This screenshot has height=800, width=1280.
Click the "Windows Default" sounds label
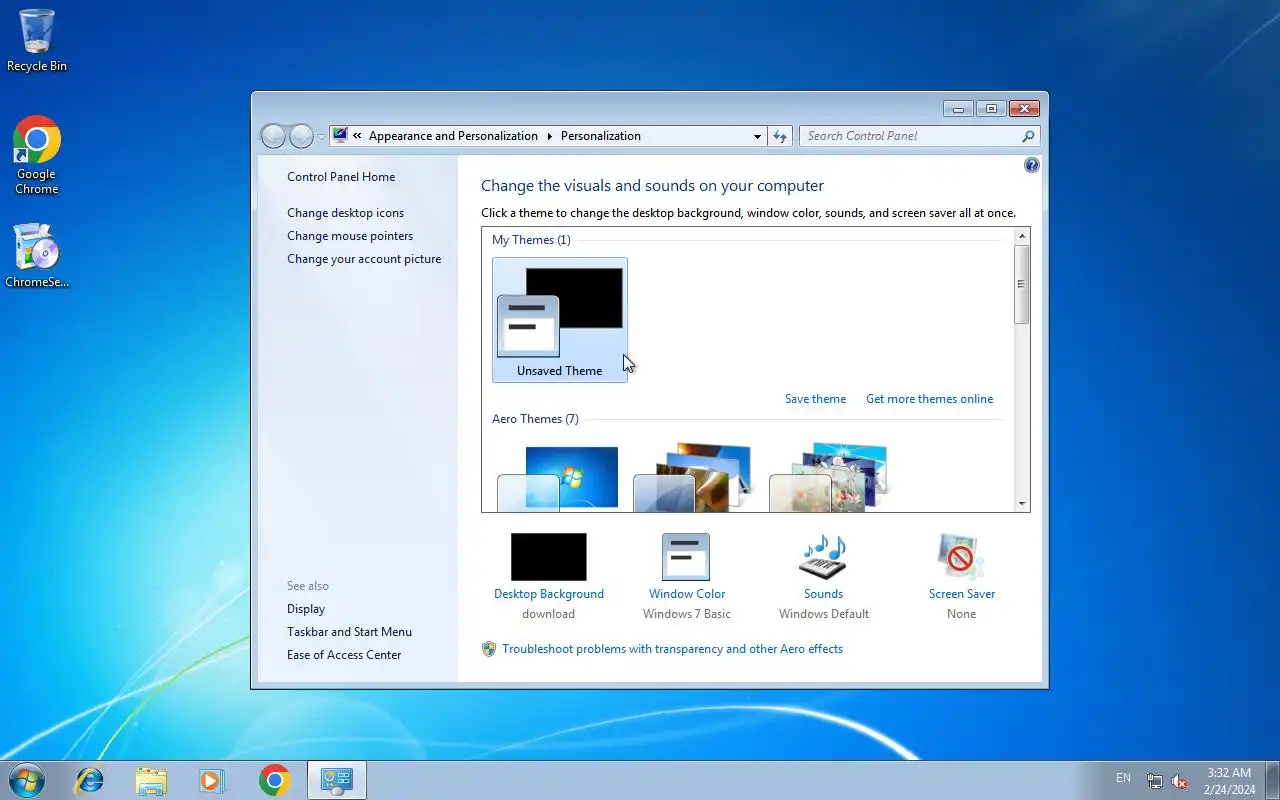coord(824,614)
